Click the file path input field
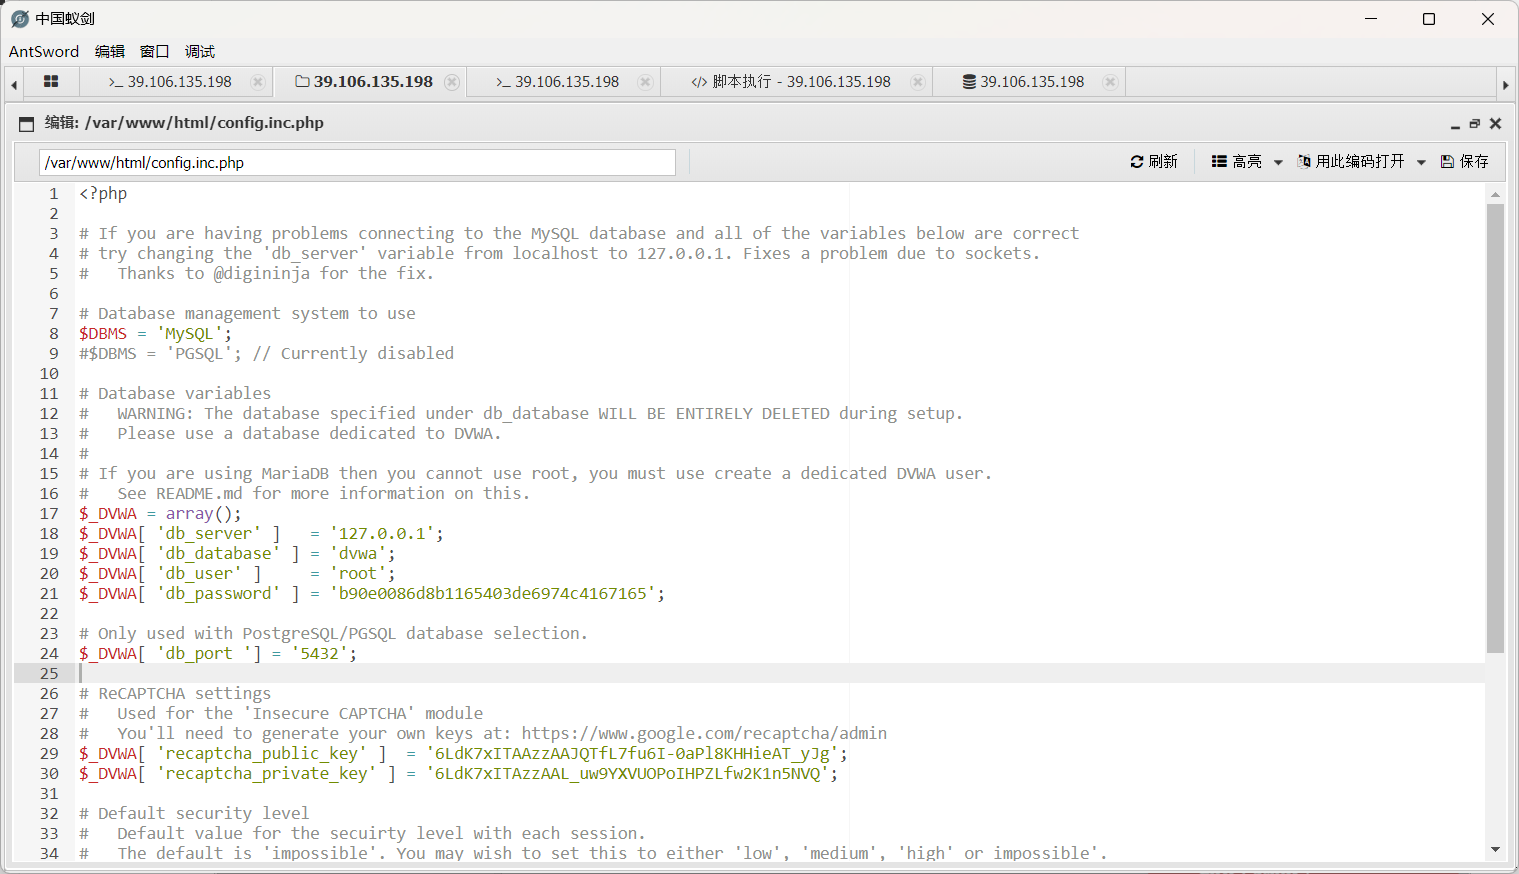 (358, 162)
